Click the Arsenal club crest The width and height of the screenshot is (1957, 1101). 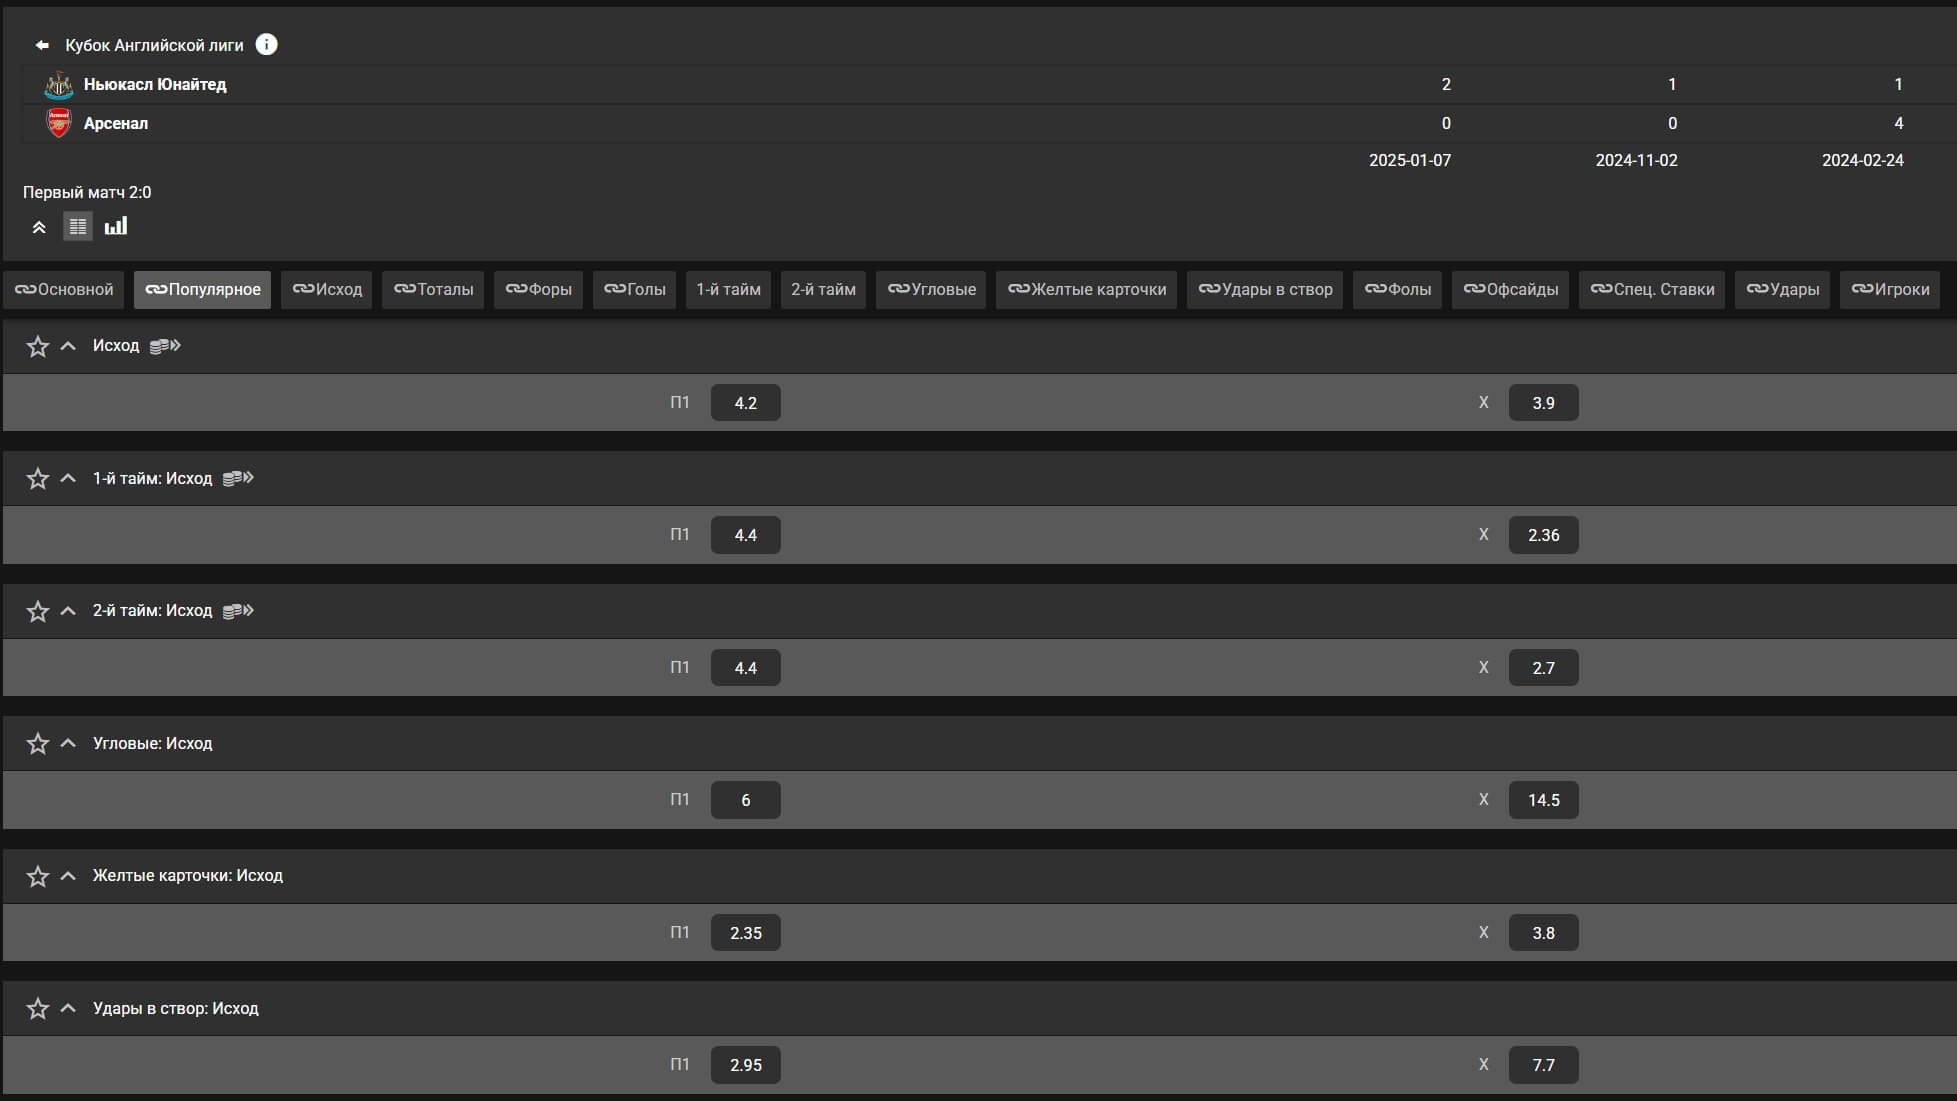[59, 123]
